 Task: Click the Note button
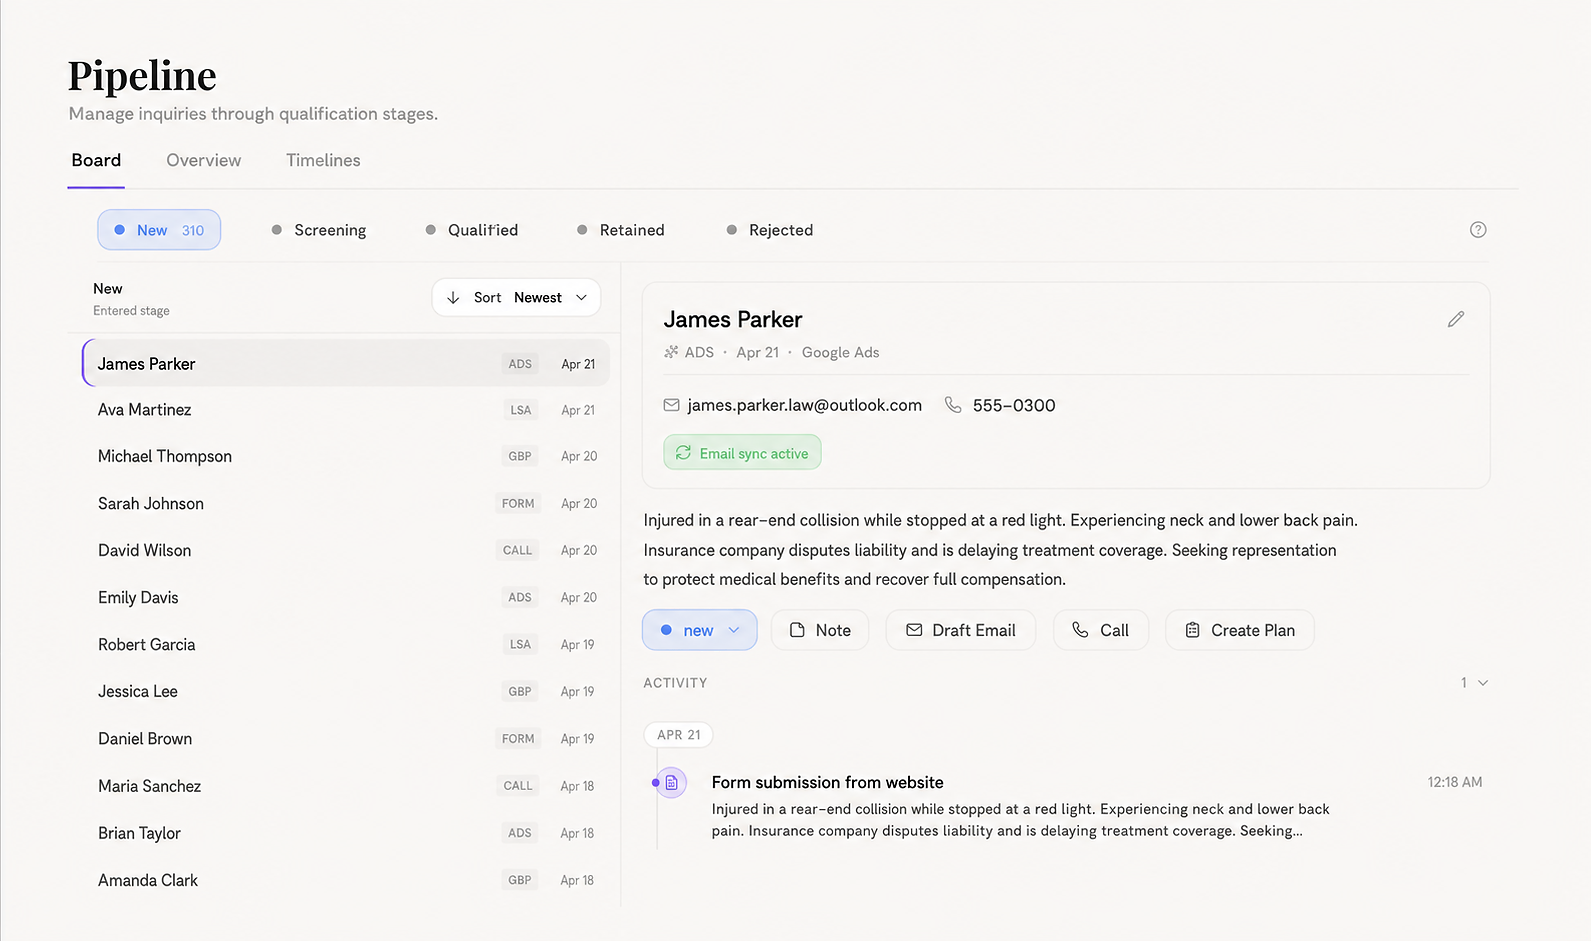[x=820, y=630]
